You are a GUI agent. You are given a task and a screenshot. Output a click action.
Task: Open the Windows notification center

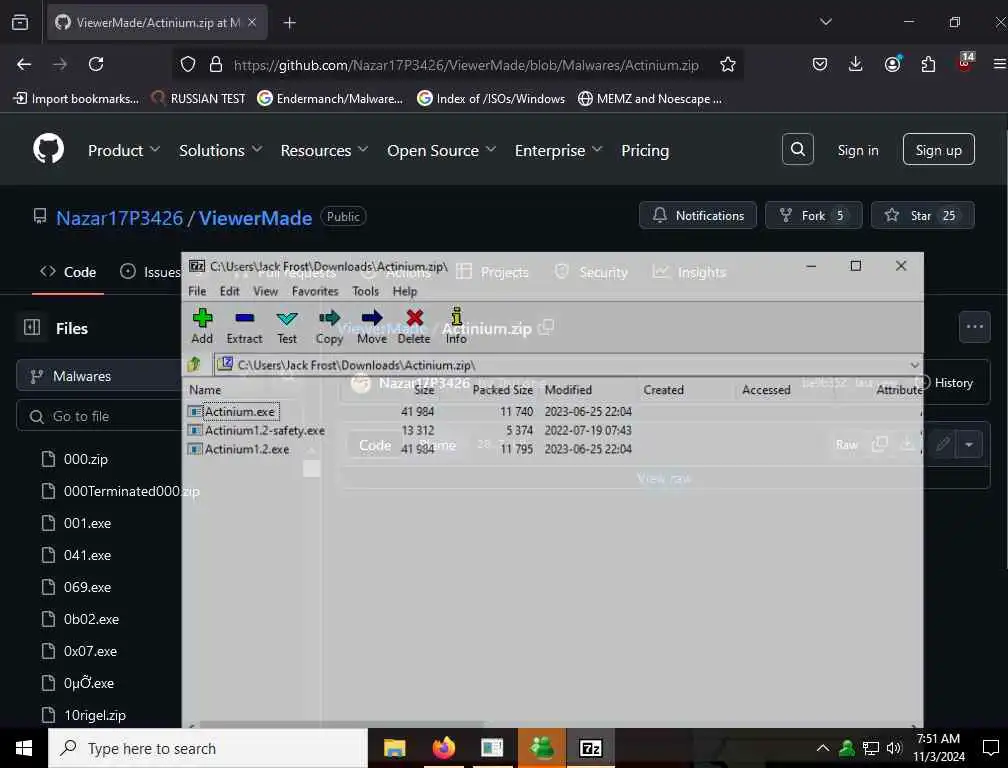point(991,748)
